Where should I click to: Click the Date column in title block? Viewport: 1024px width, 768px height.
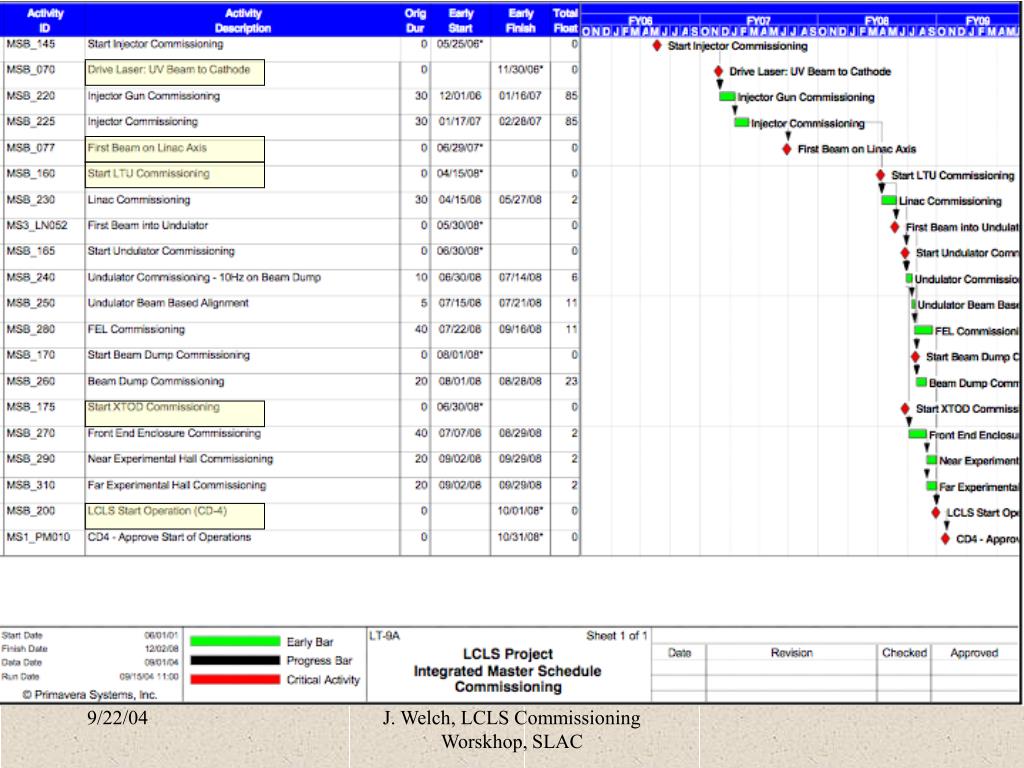679,652
